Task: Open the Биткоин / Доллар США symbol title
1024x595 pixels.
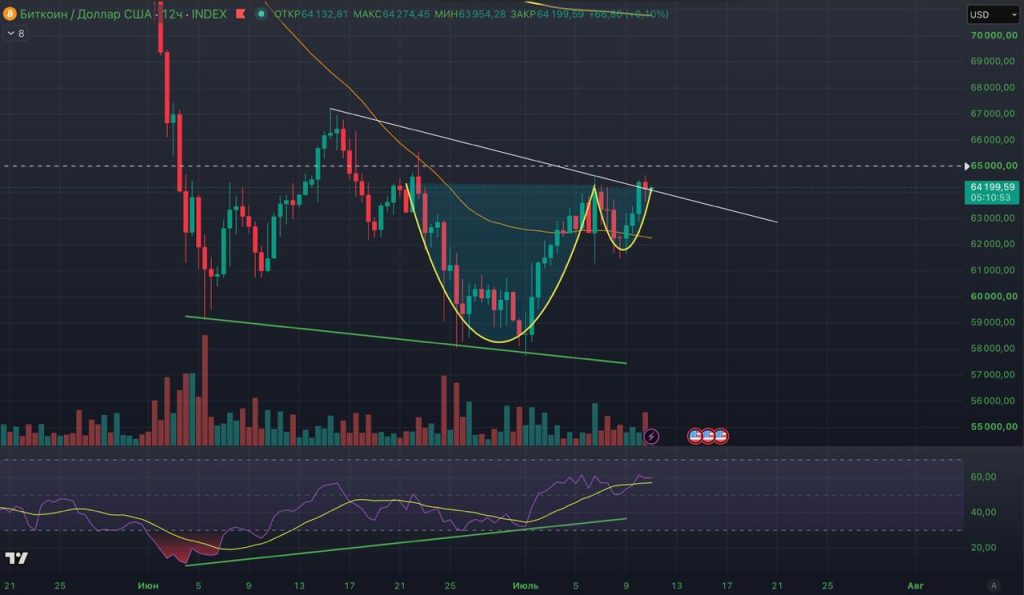Action: pyautogui.click(x=86, y=14)
